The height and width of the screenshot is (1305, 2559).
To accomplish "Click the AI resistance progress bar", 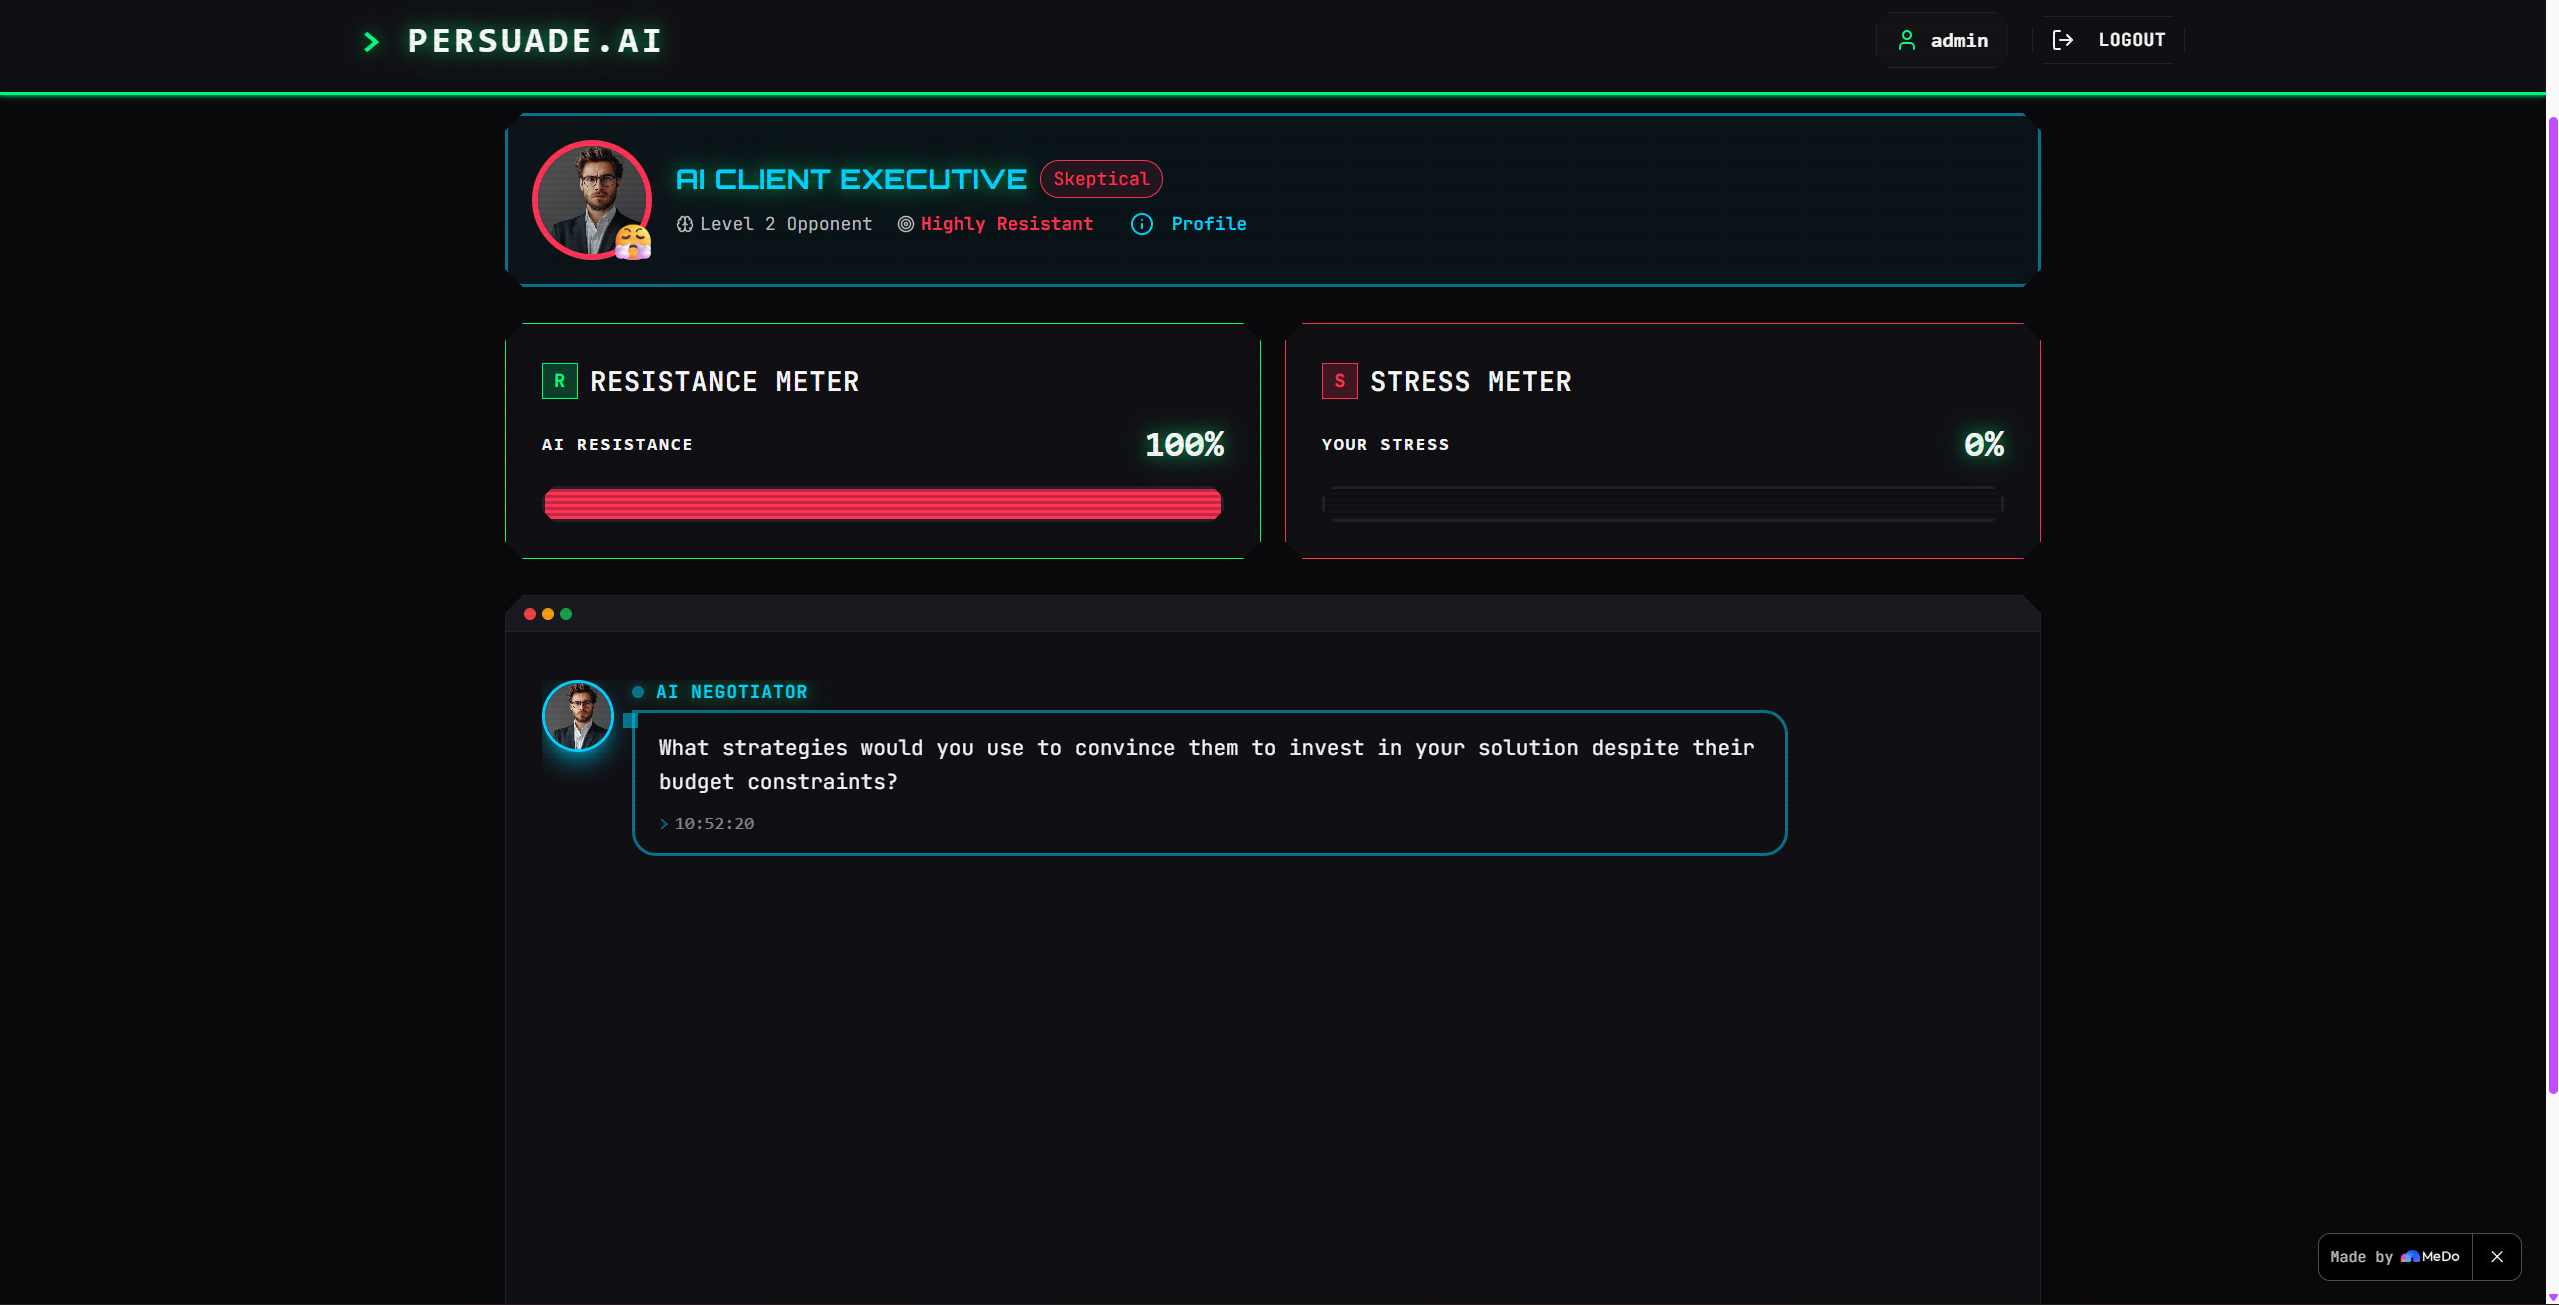I will (x=883, y=504).
